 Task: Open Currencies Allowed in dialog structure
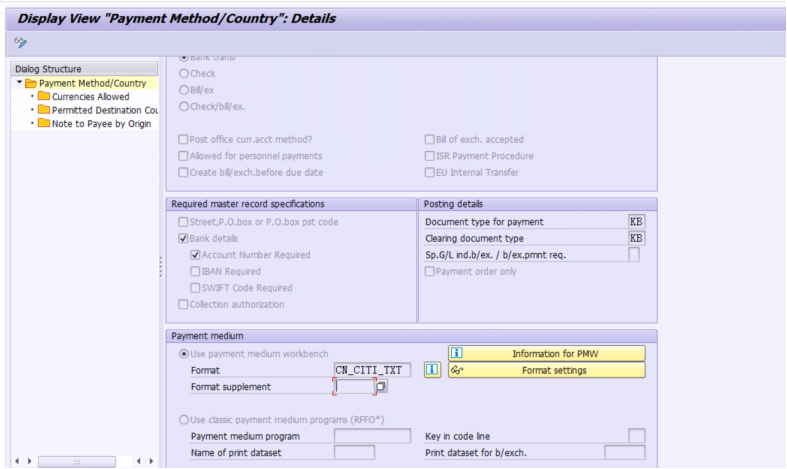click(x=90, y=96)
